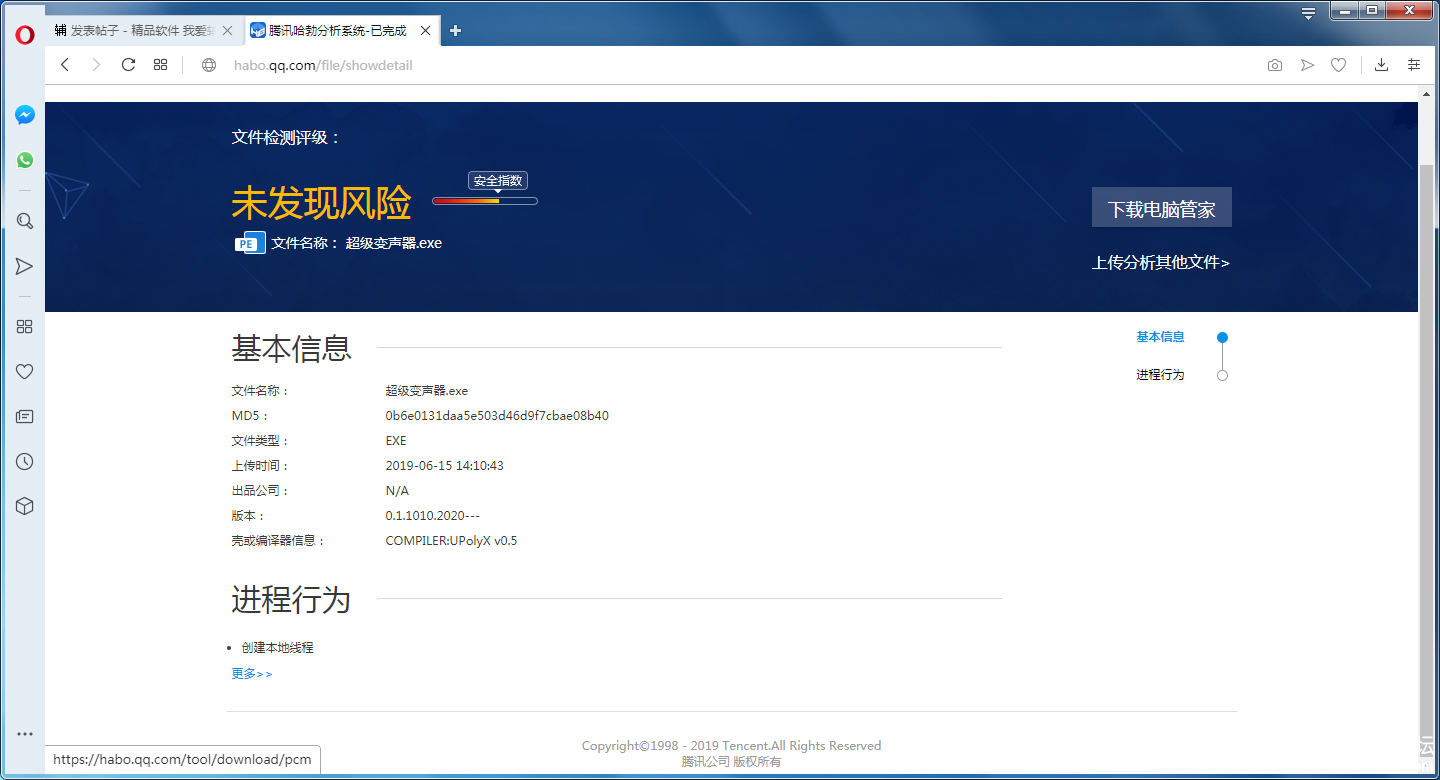Open Facebook Messenger in the sidebar
Screen dimensions: 1440x780
(x=25, y=115)
